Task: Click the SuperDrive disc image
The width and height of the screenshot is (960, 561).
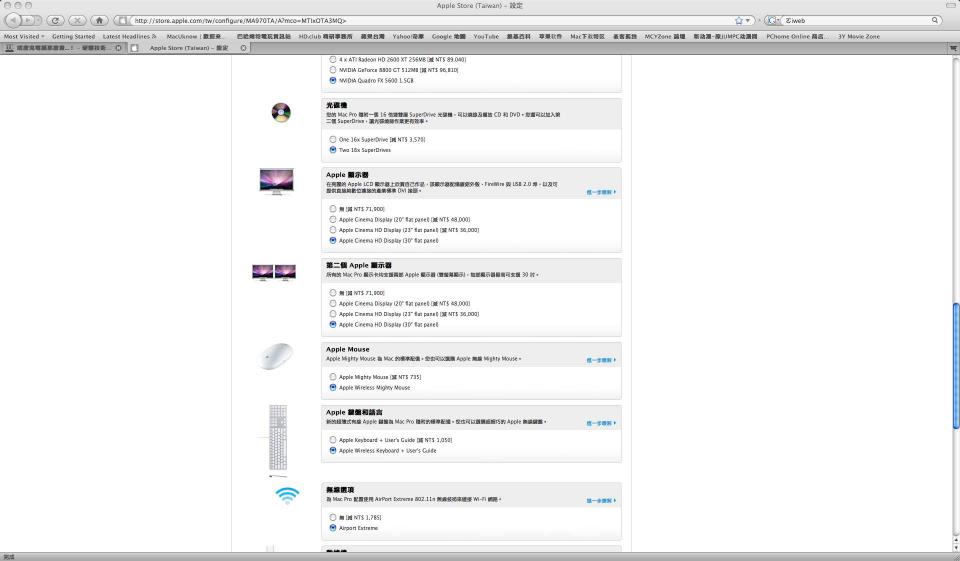Action: pyautogui.click(x=281, y=113)
